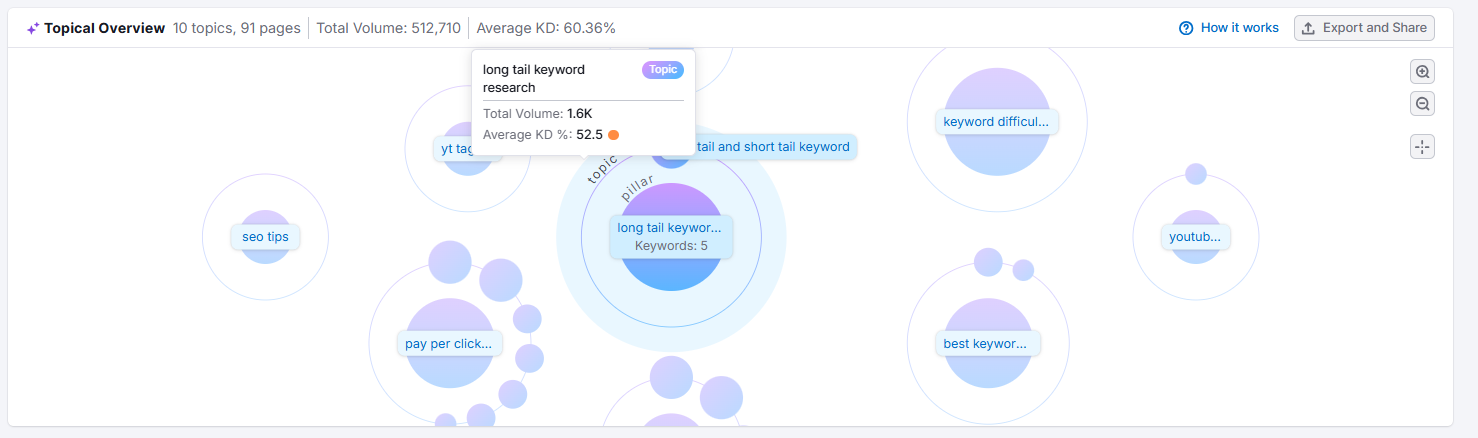
Task: Select the youtub... topic label
Action: (x=1195, y=237)
